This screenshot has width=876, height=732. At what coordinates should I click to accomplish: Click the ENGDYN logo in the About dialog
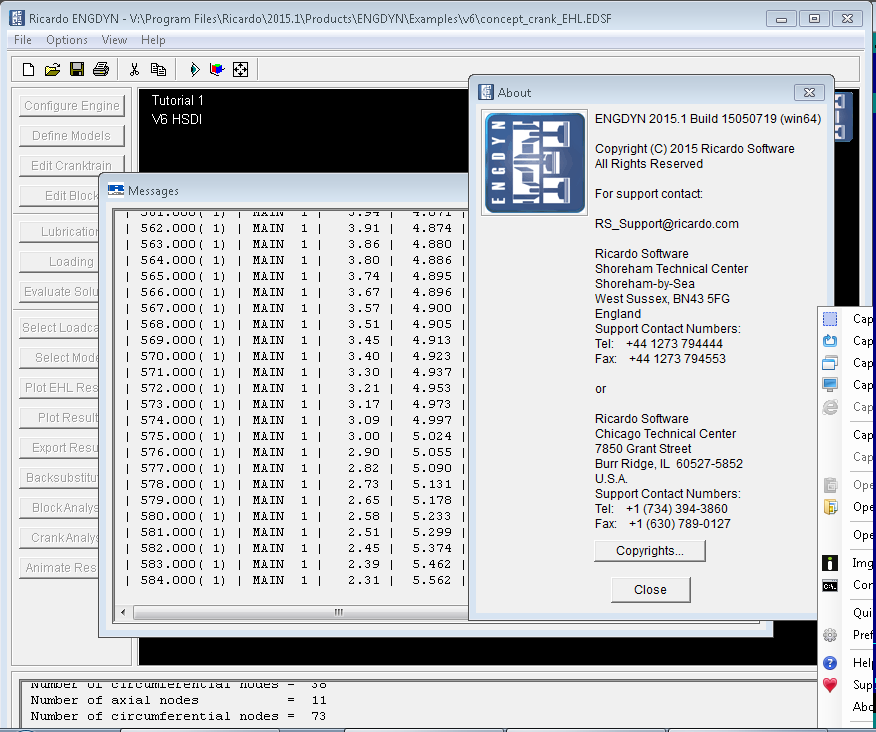pyautogui.click(x=535, y=163)
